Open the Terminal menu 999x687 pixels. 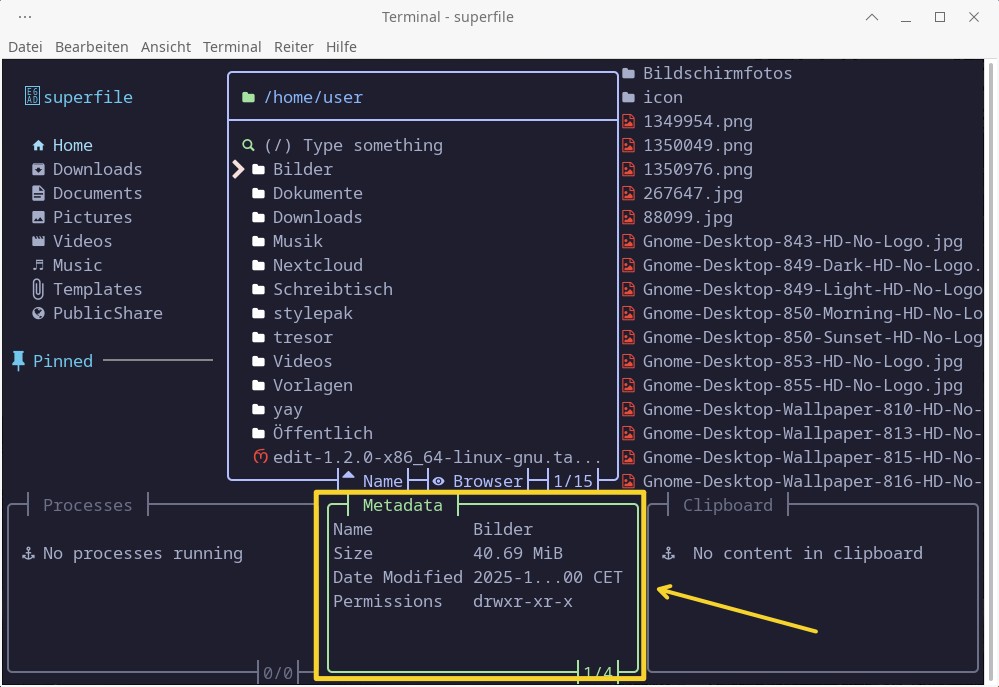[x=232, y=47]
